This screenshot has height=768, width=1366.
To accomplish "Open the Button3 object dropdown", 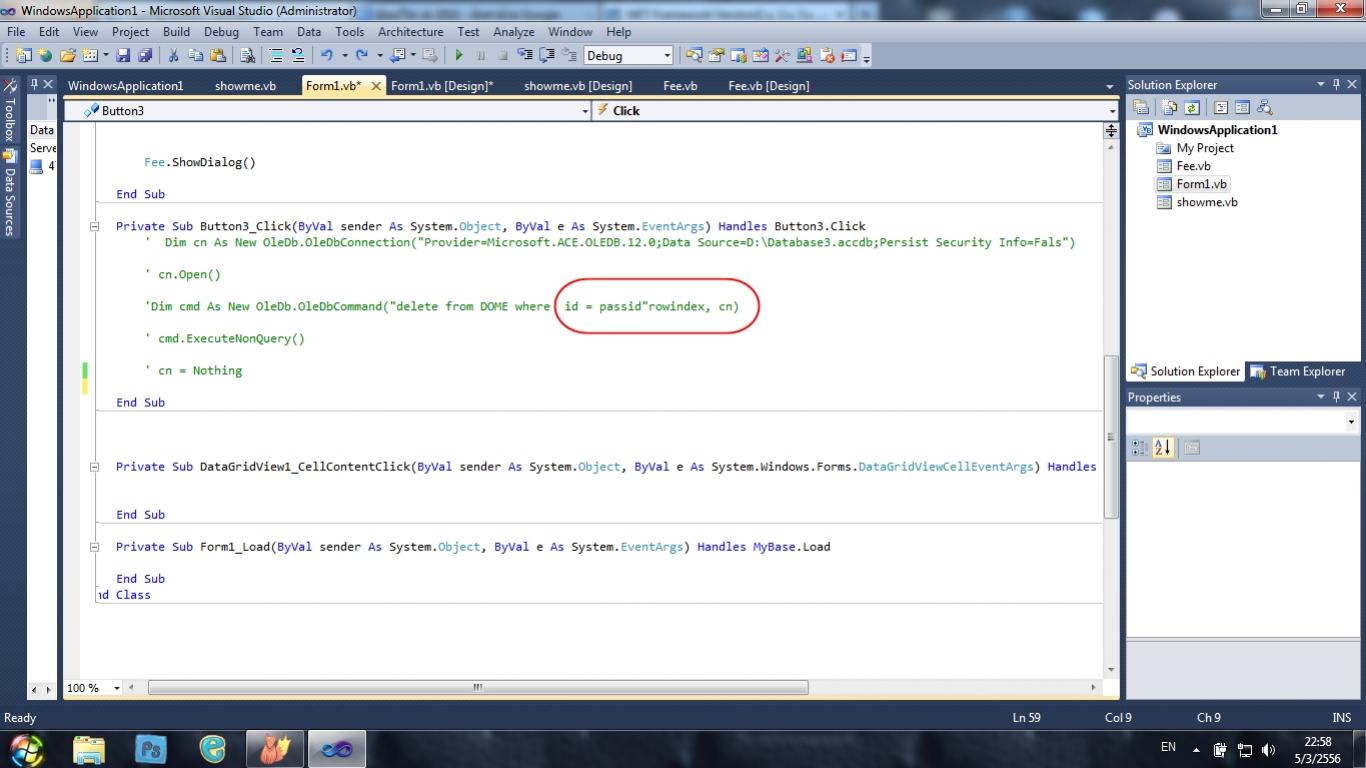I will pyautogui.click(x=585, y=111).
